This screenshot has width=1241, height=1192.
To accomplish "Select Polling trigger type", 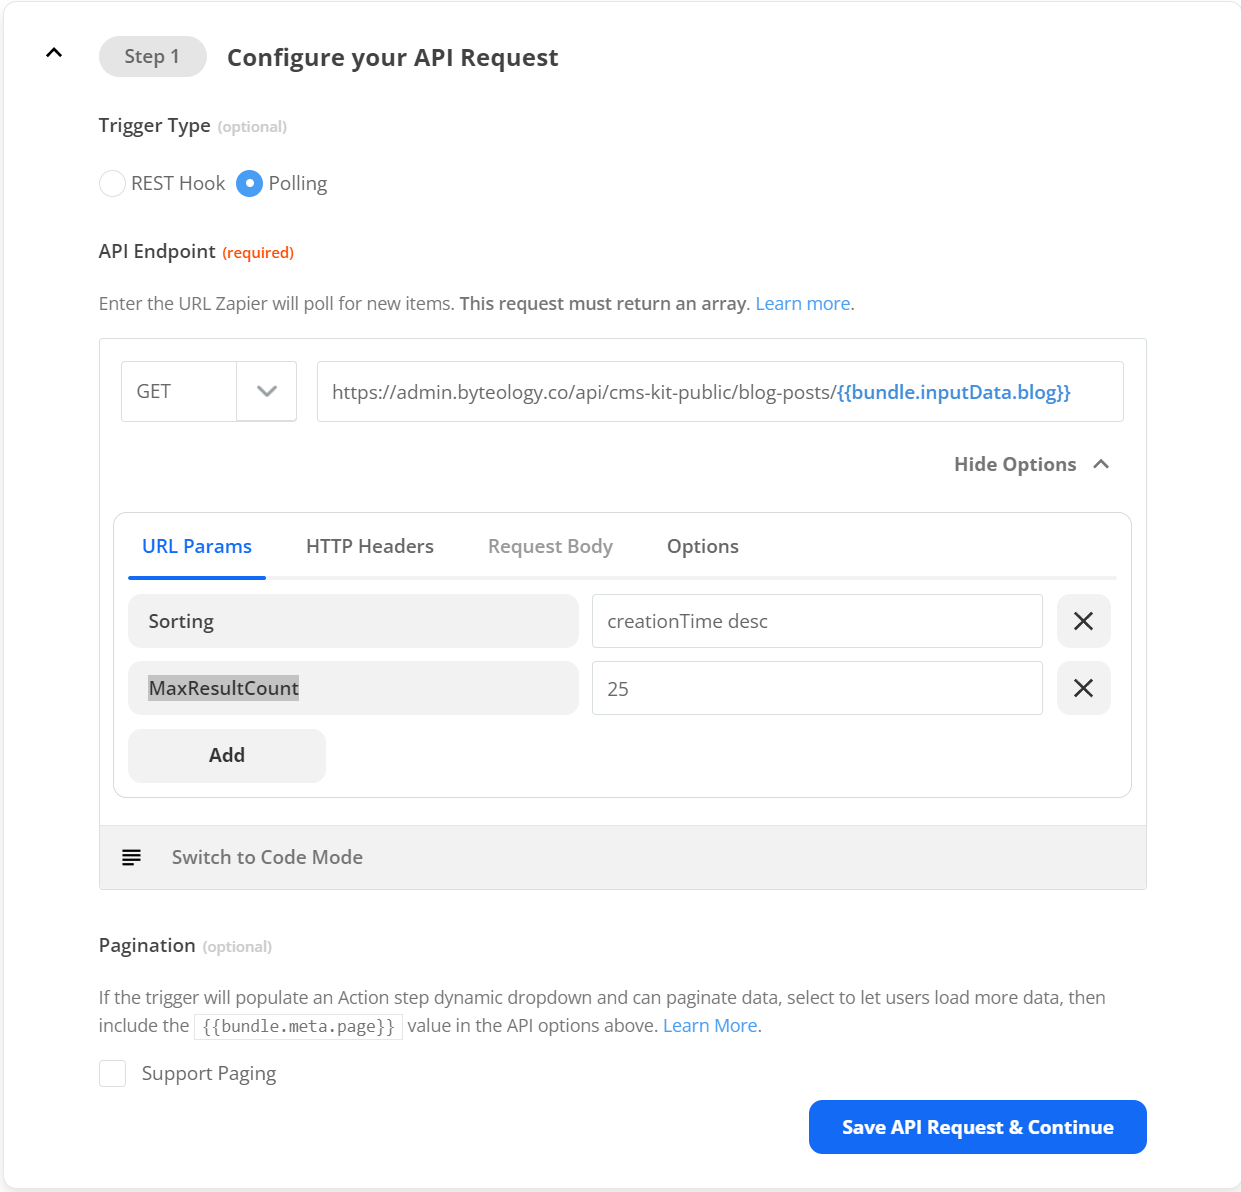I will click(249, 184).
